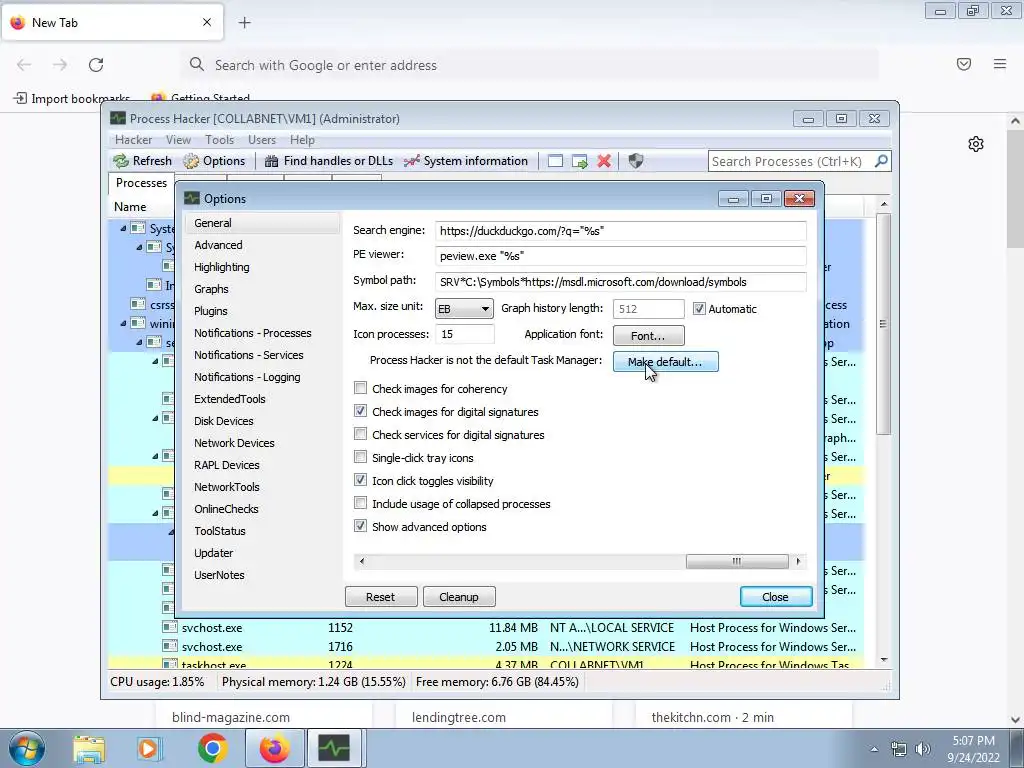Open Max. size unit EB dropdown

[x=464, y=308]
